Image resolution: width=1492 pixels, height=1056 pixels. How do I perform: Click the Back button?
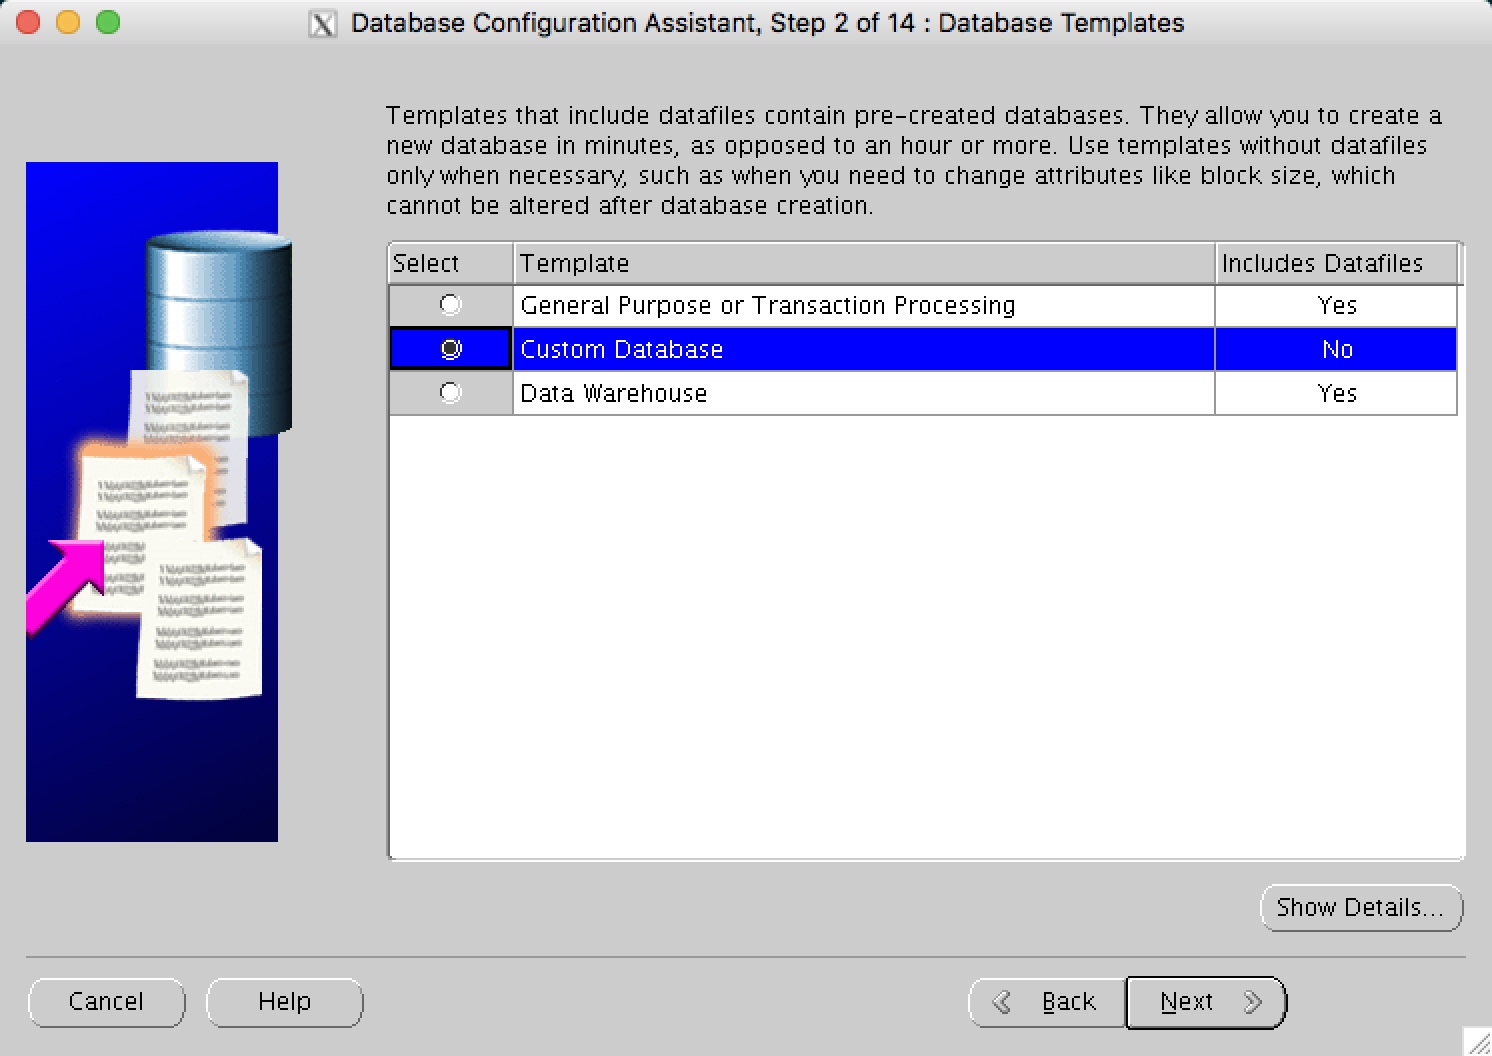[x=1068, y=1002]
